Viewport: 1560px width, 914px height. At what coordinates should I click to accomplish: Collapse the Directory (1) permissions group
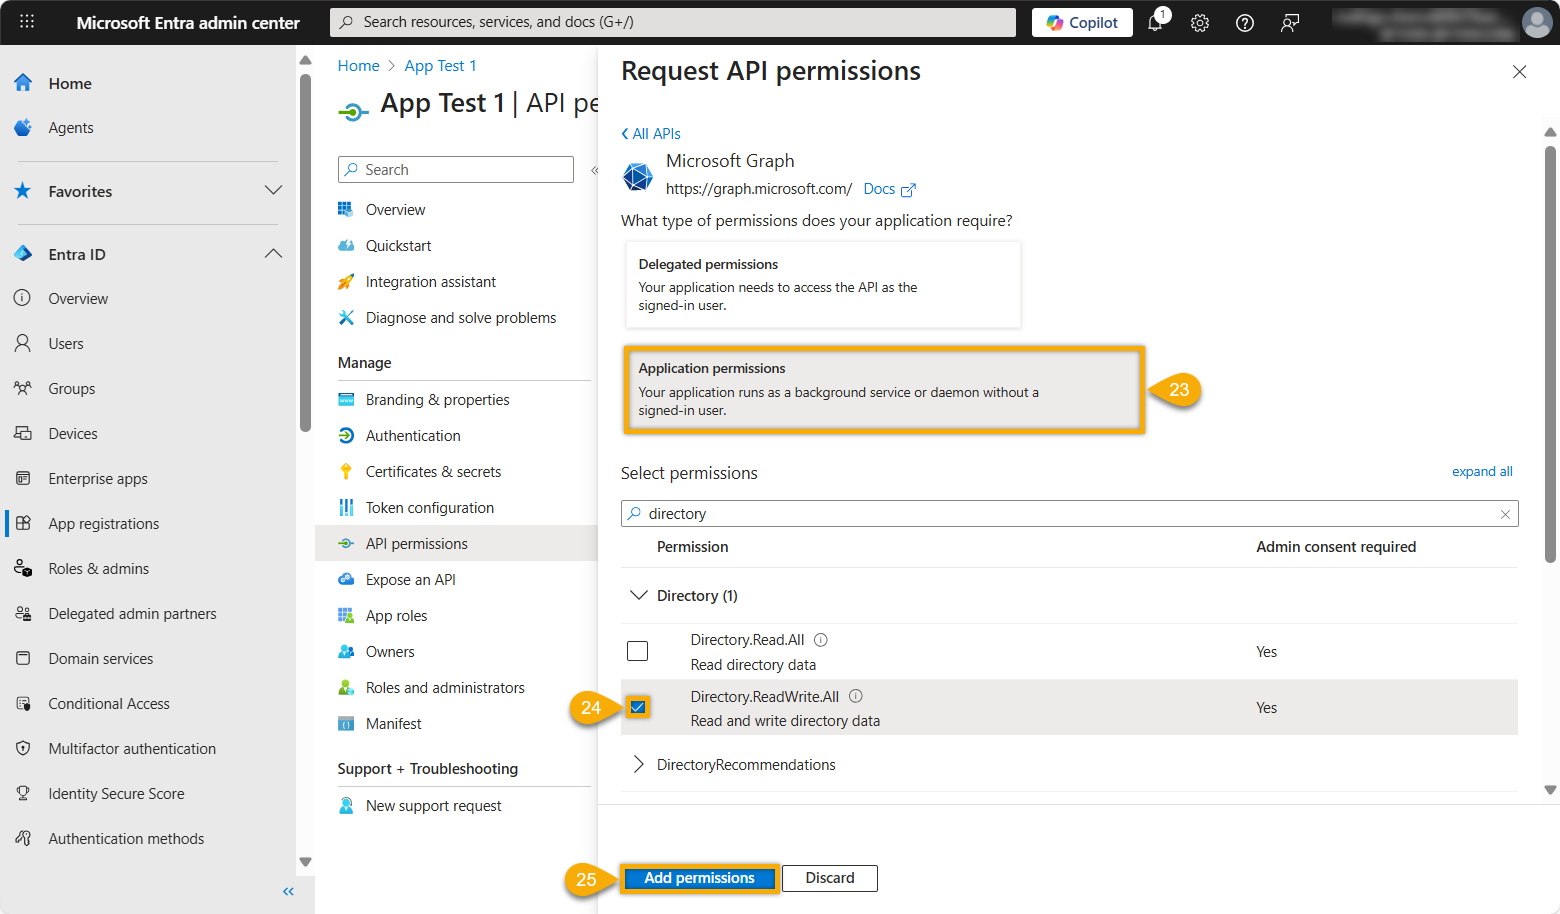coord(638,594)
